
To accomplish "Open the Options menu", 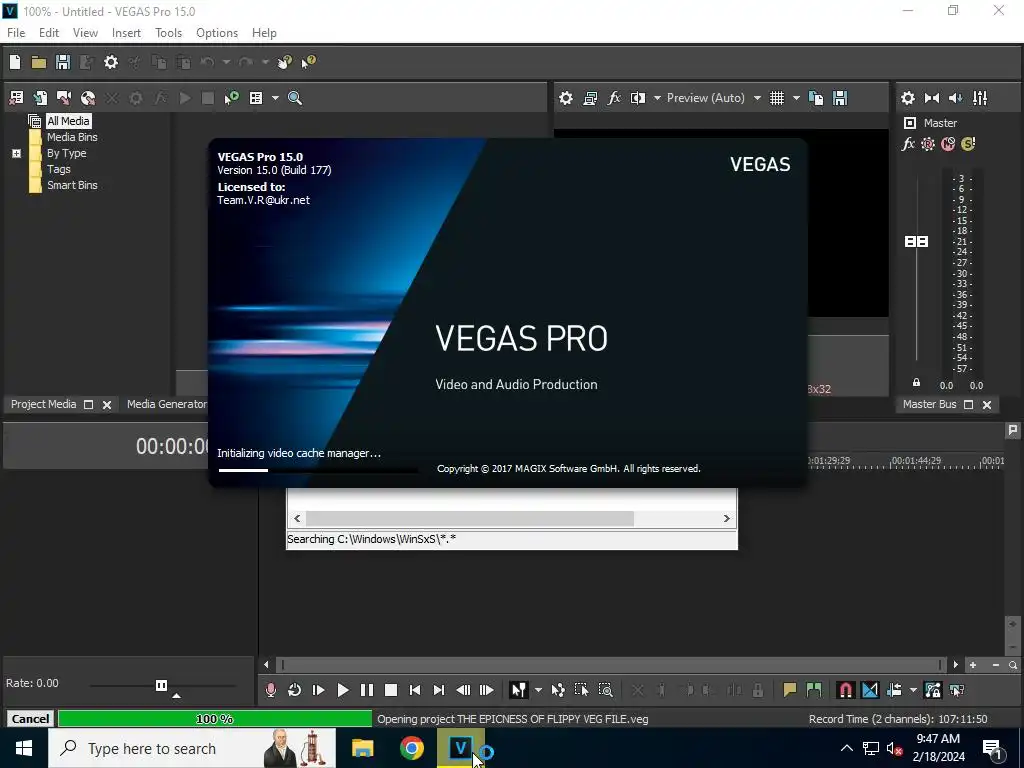I will pos(217,33).
